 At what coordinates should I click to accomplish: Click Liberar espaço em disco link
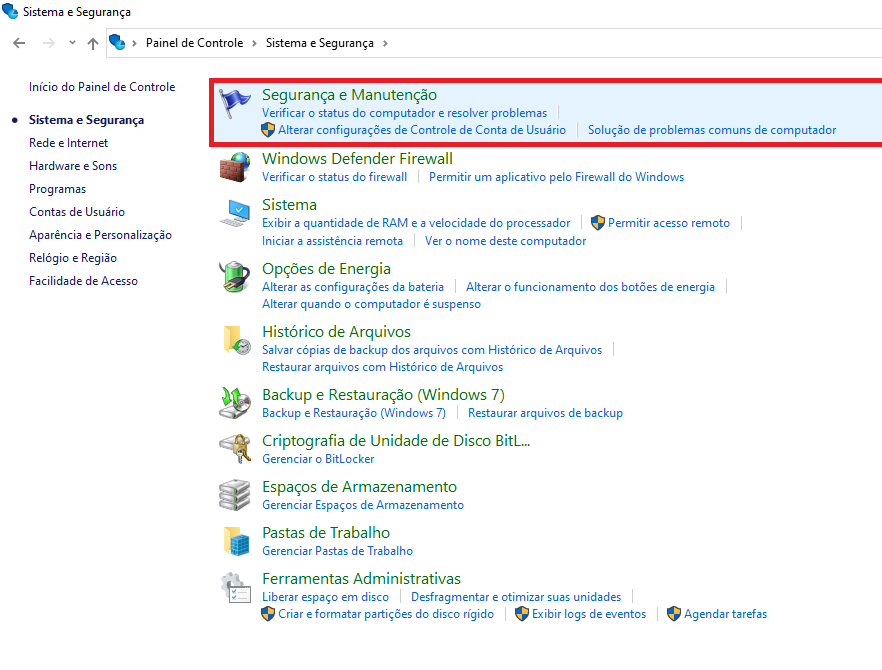(x=325, y=597)
